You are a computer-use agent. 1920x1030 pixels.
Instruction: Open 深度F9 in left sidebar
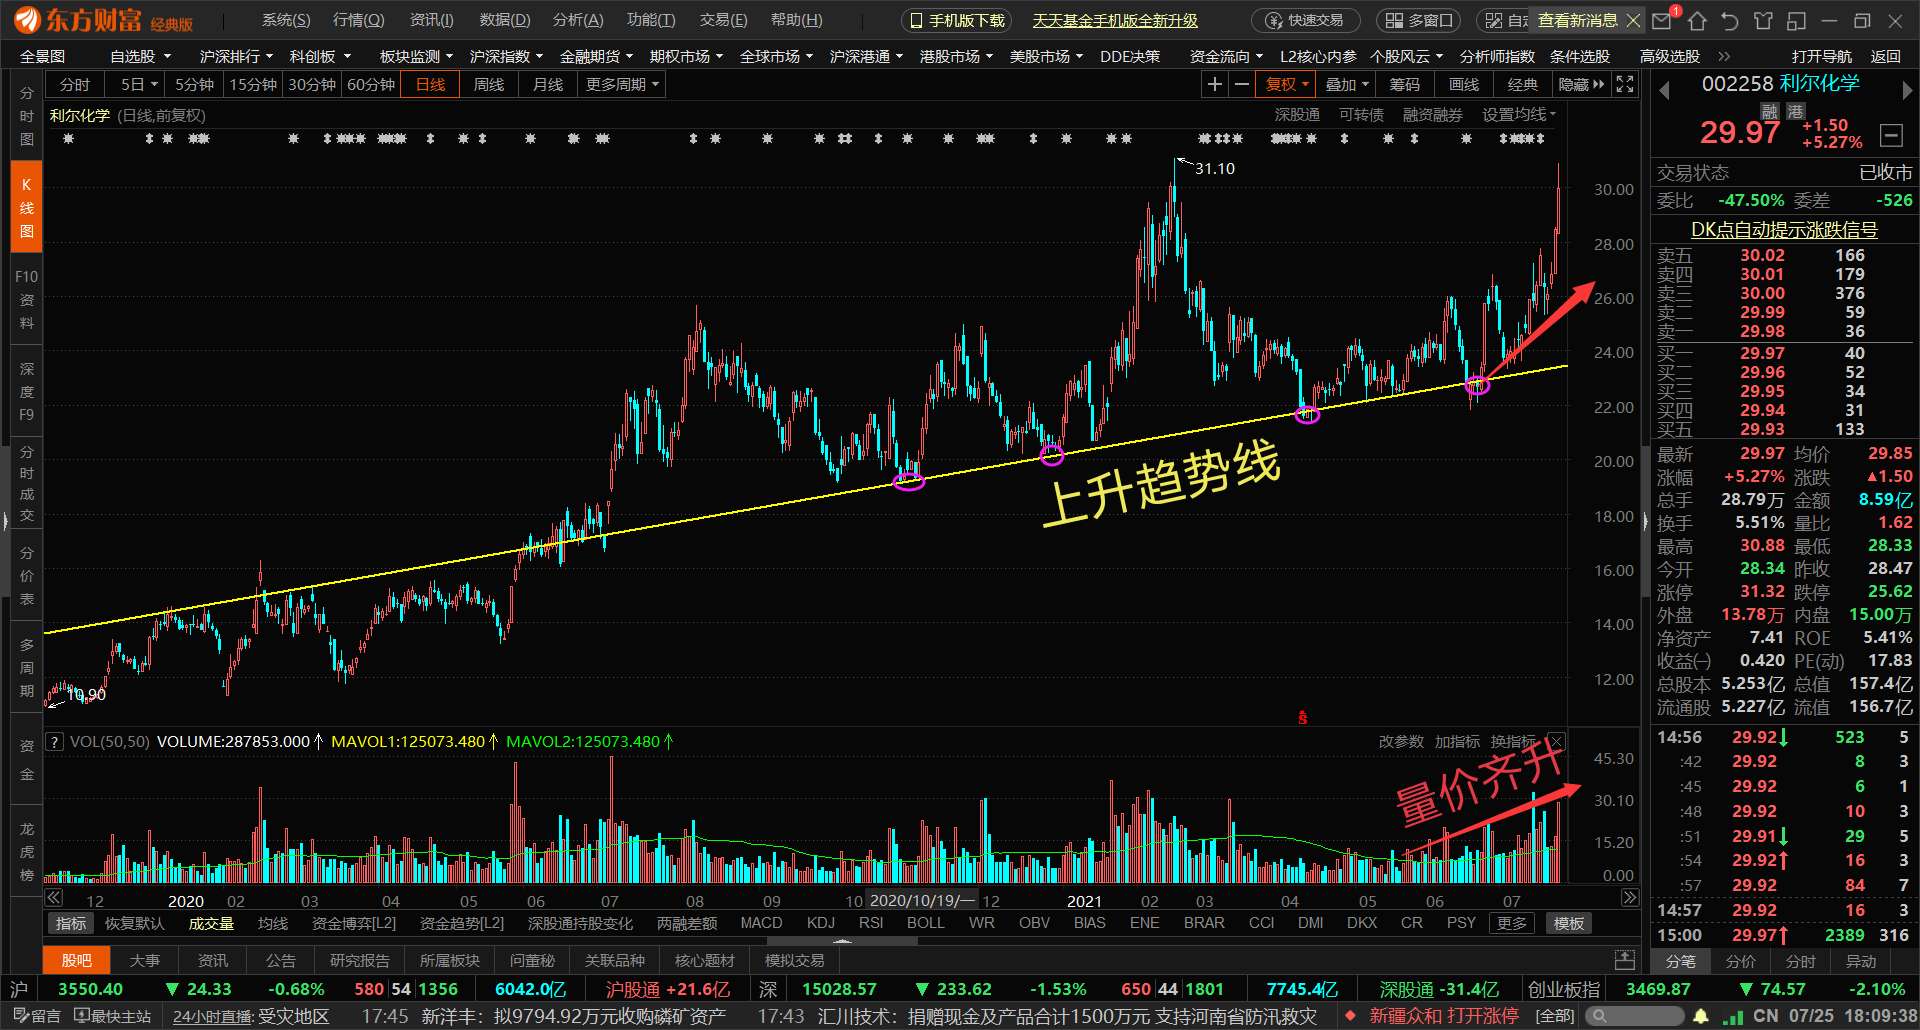coord(26,391)
